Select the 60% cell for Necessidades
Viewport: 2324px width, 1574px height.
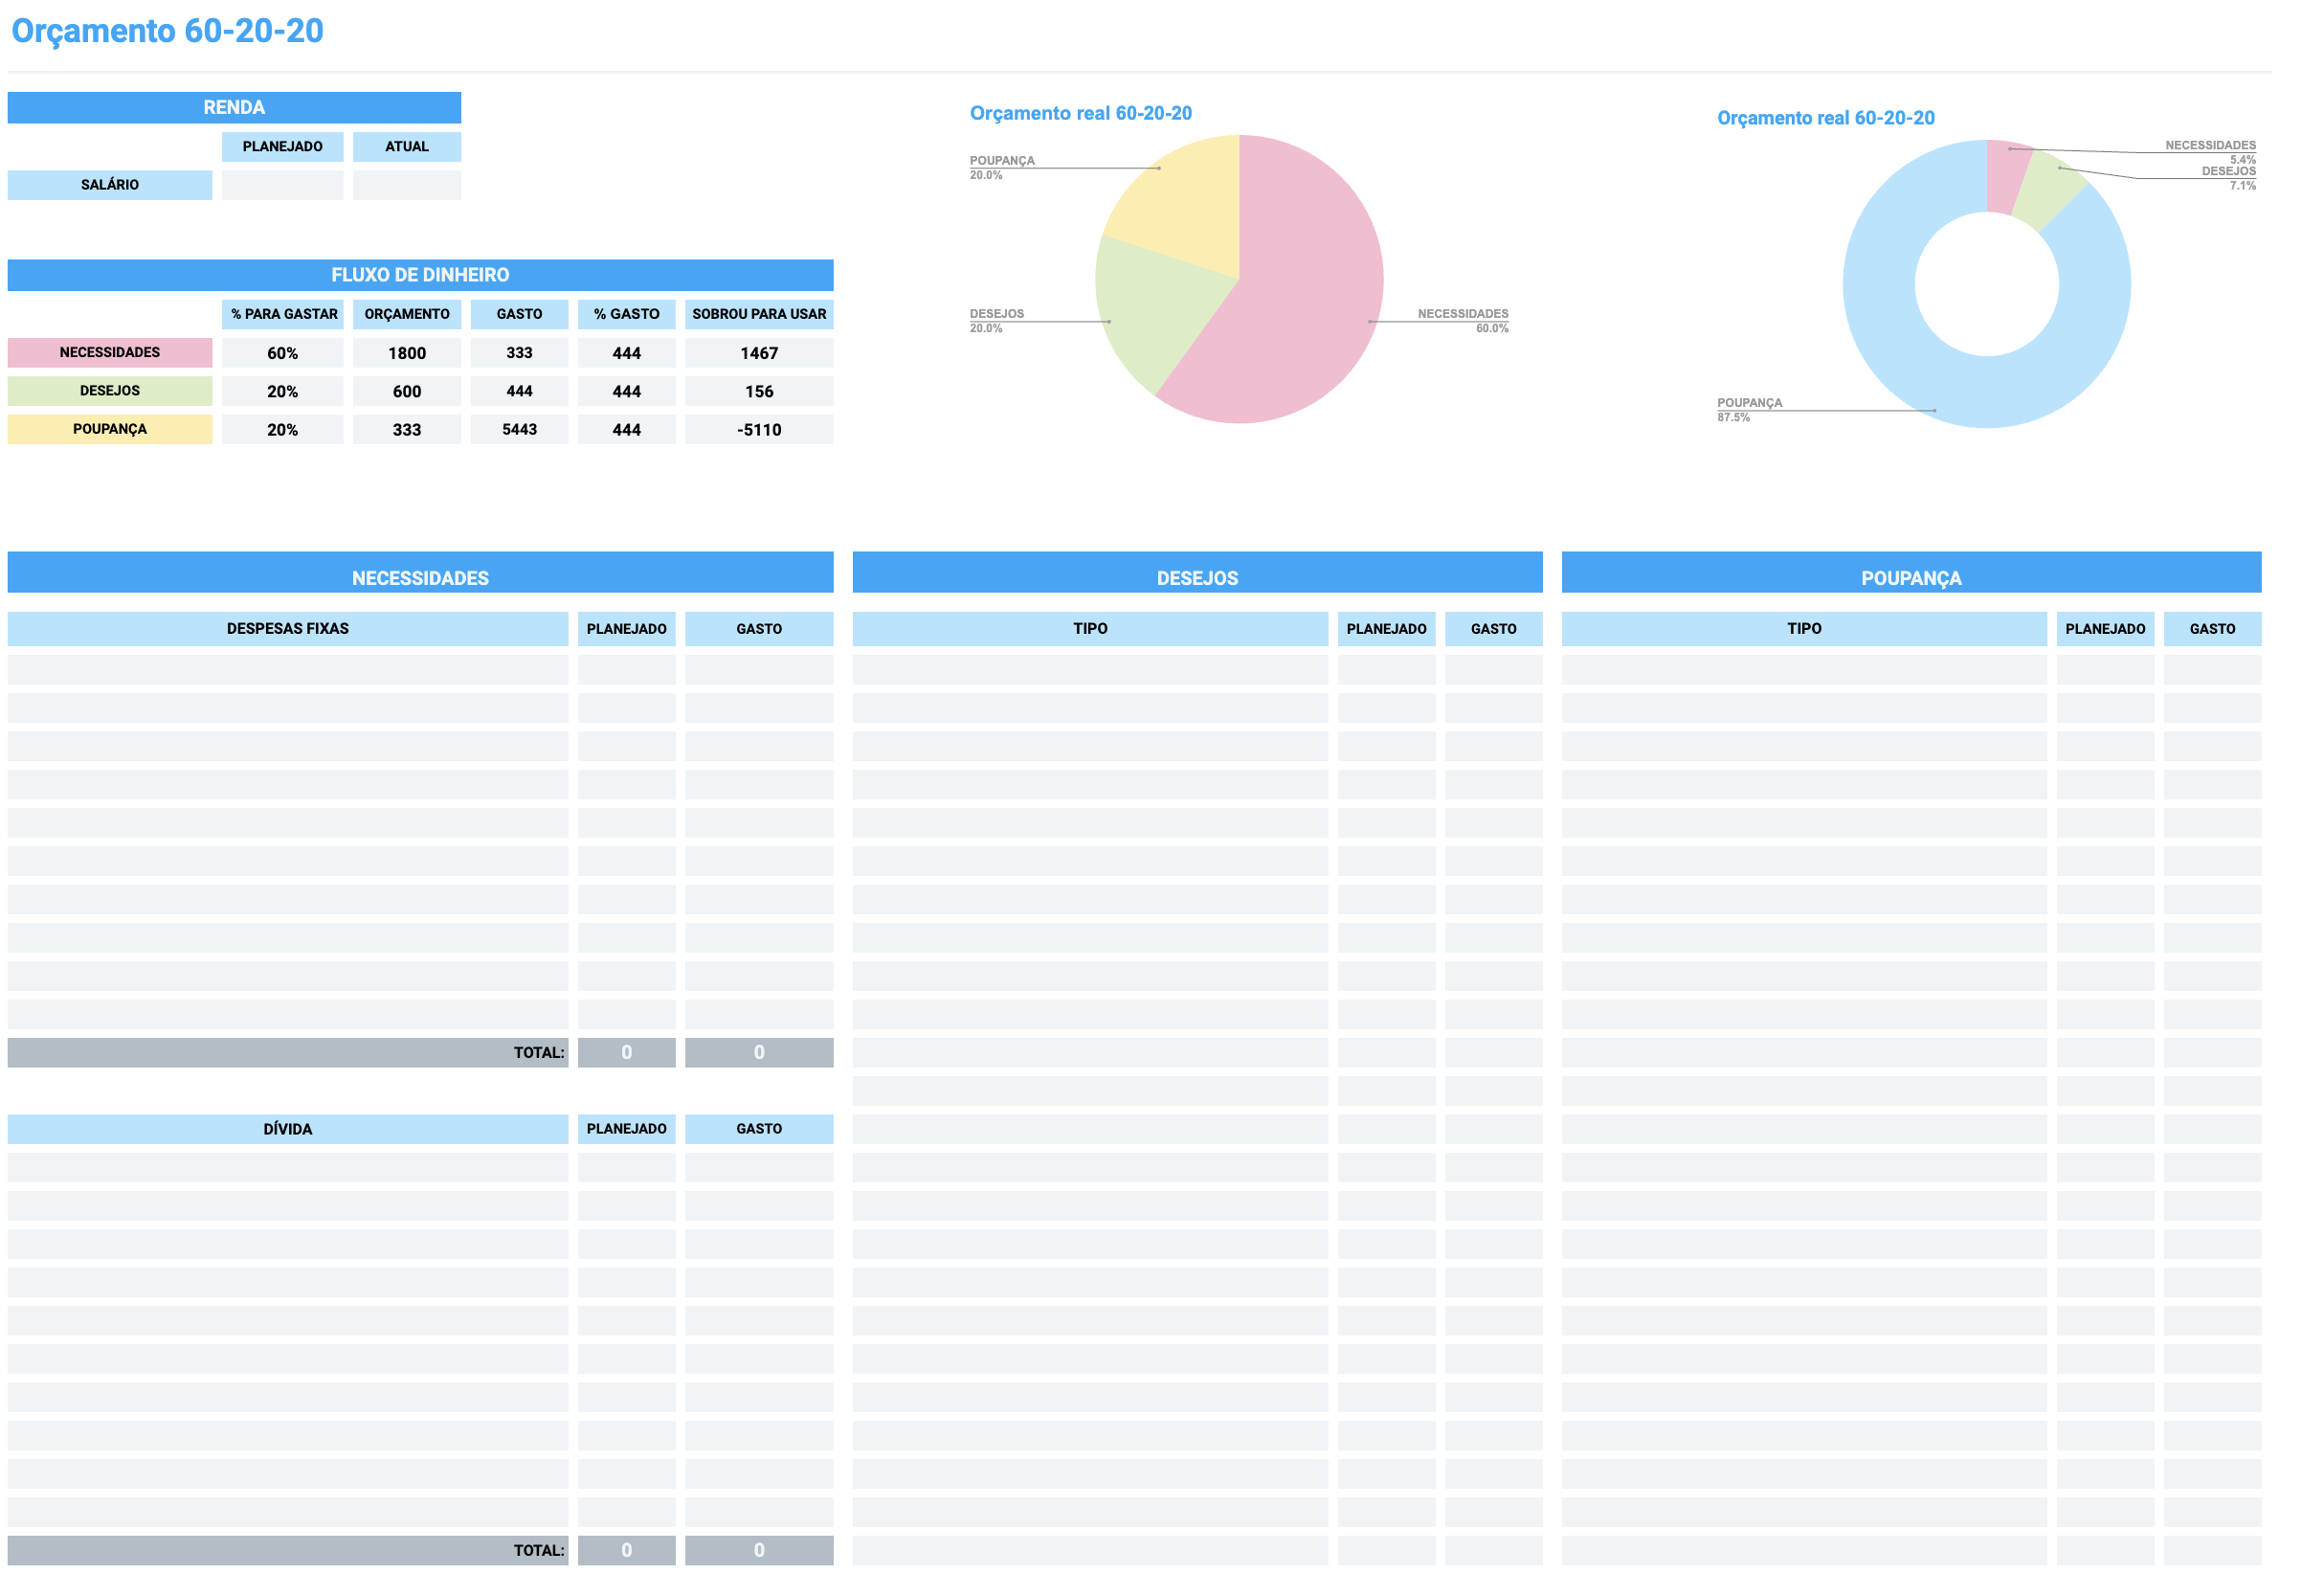284,354
